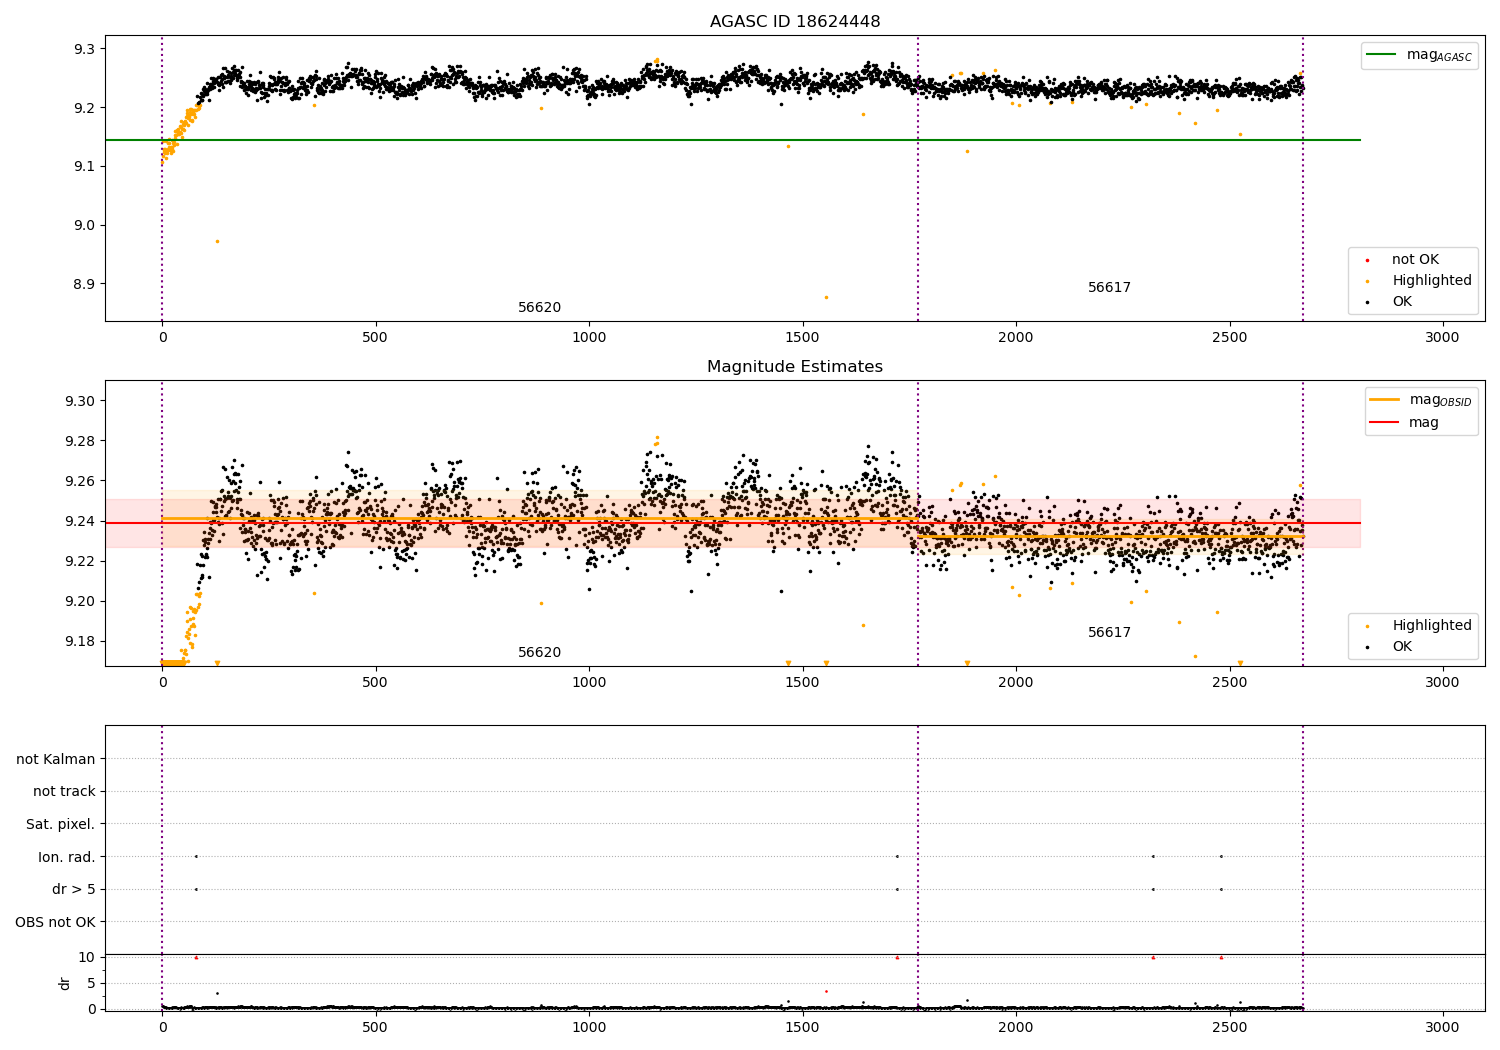The height and width of the screenshot is (1050, 1500).
Task: Click the lowest orange outlier near 8.88 in the top plot
Action: 826,297
